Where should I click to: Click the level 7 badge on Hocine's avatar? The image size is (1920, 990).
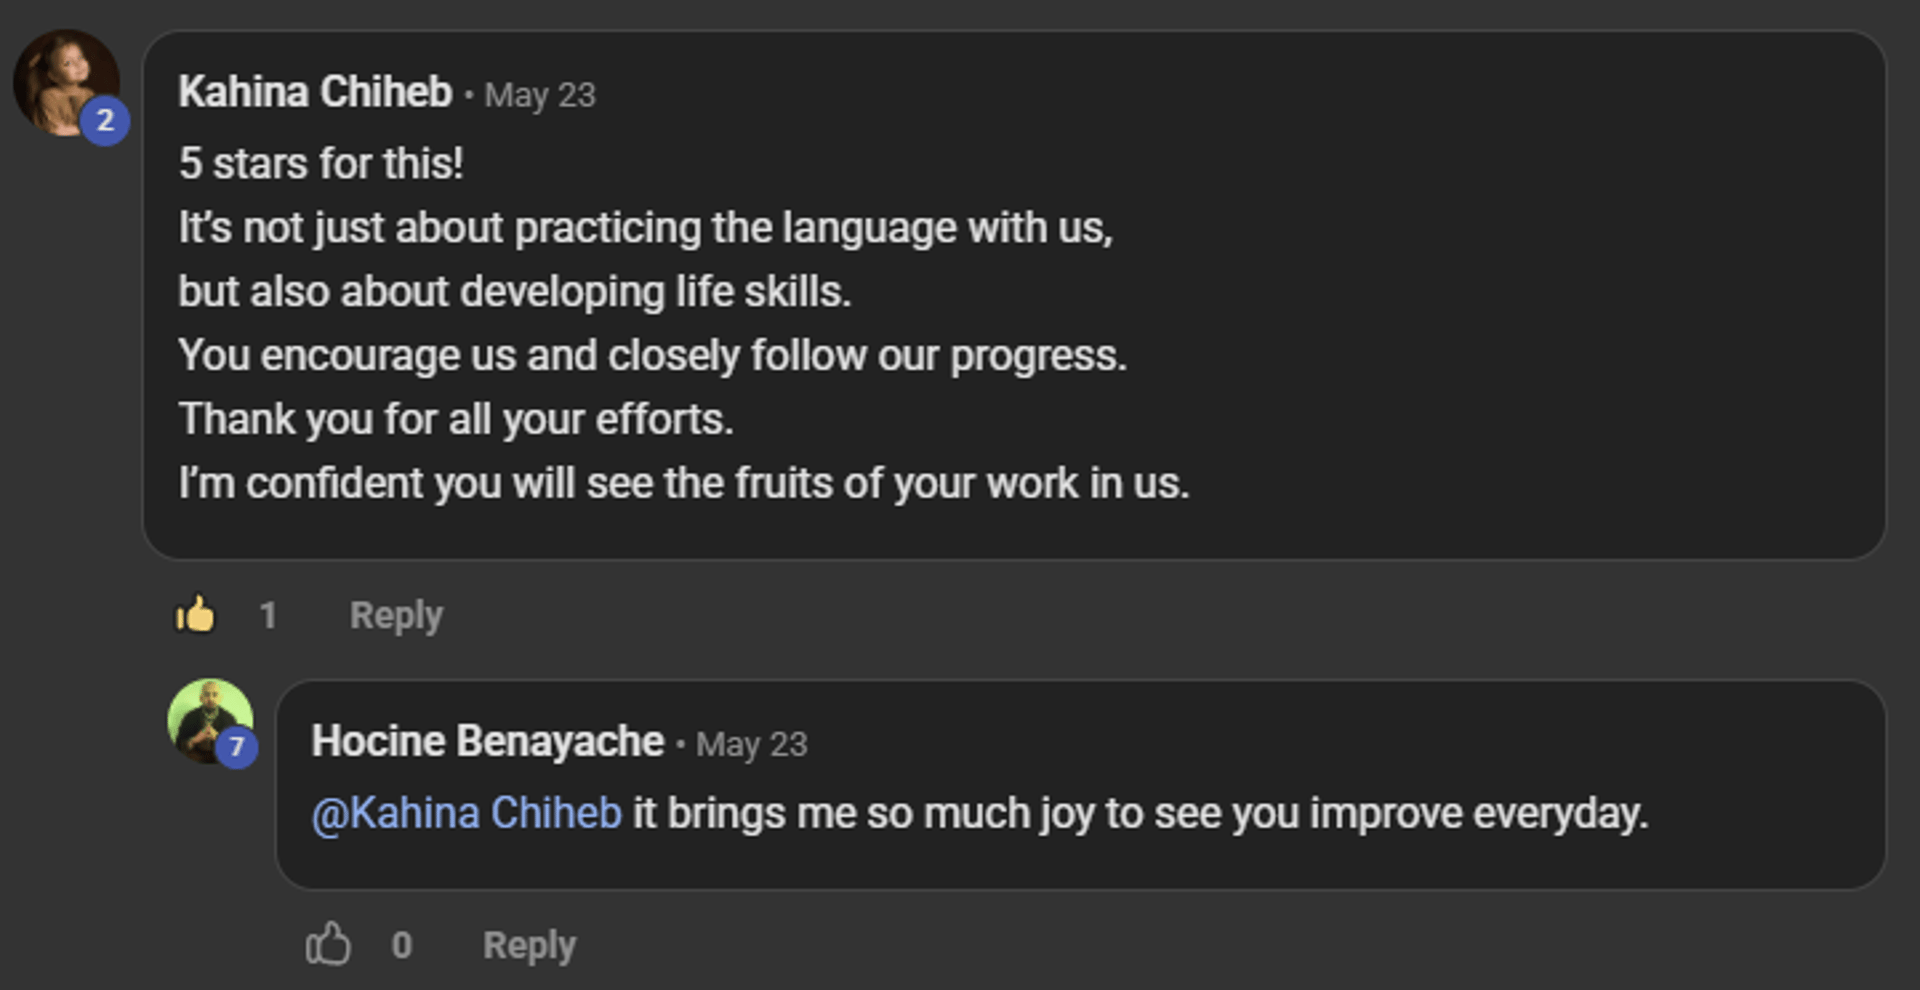[x=237, y=747]
